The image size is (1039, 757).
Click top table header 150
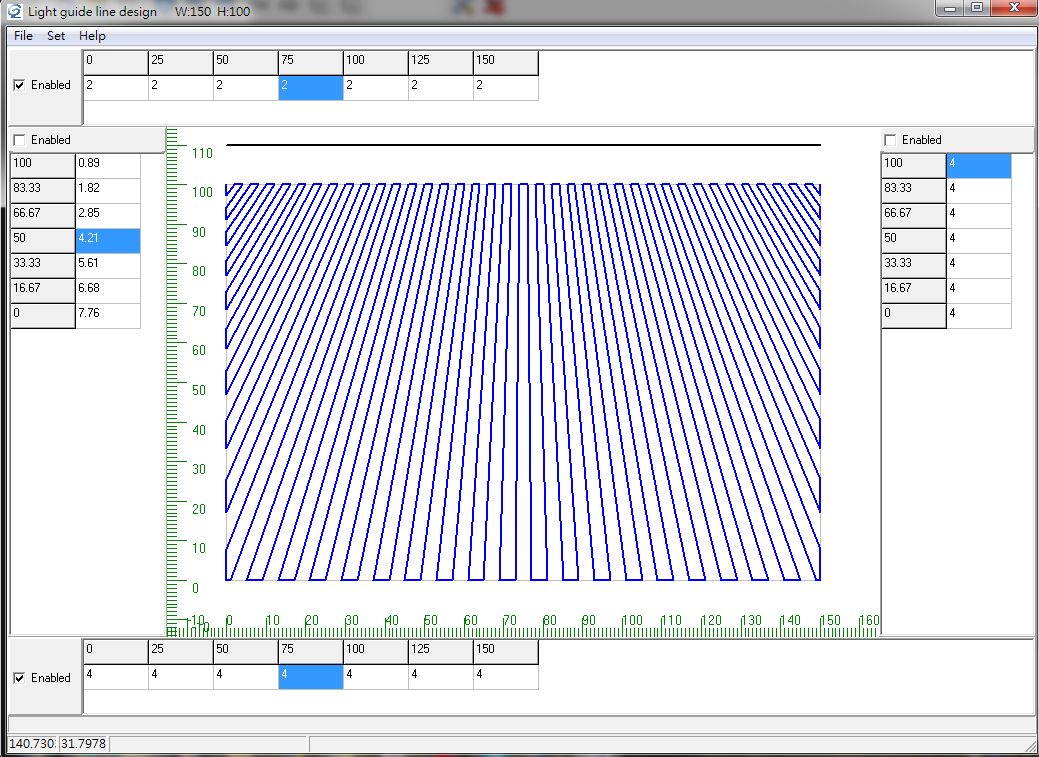click(x=506, y=62)
